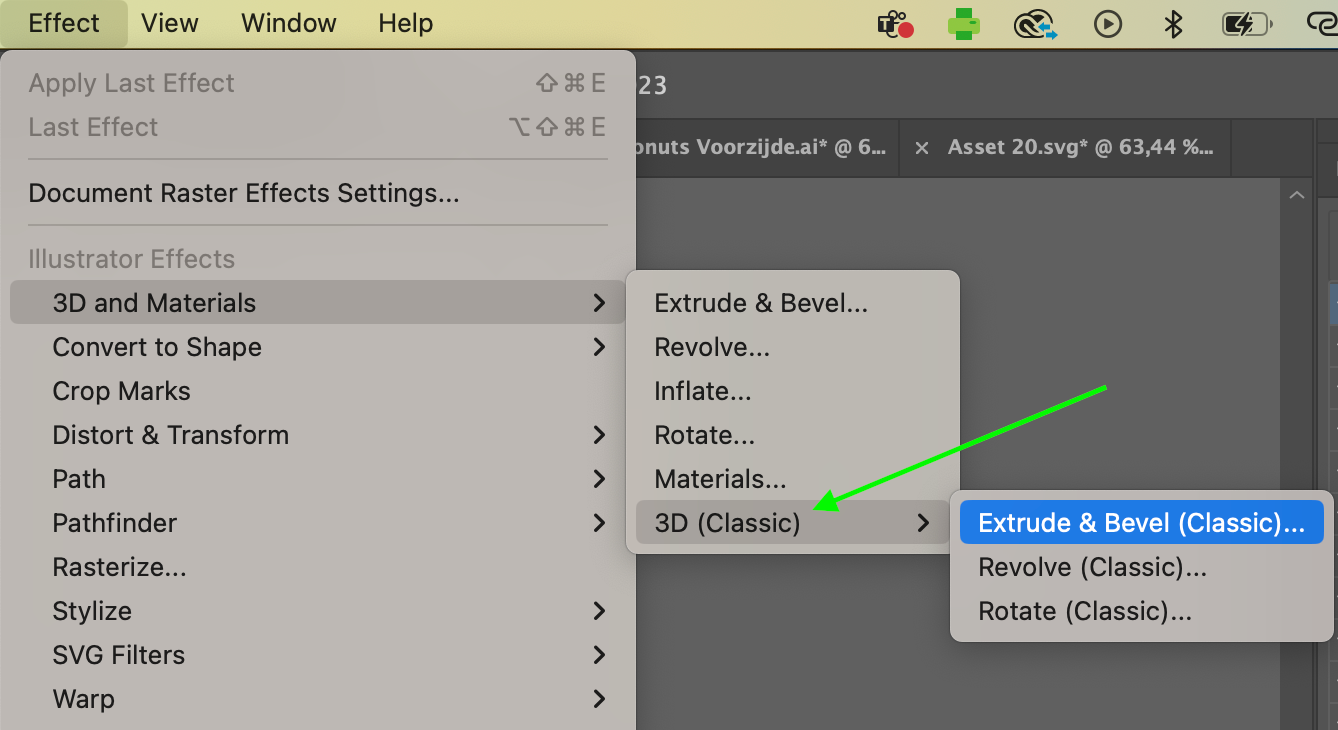Switch to the Asset 20.svg tab

(1080, 148)
